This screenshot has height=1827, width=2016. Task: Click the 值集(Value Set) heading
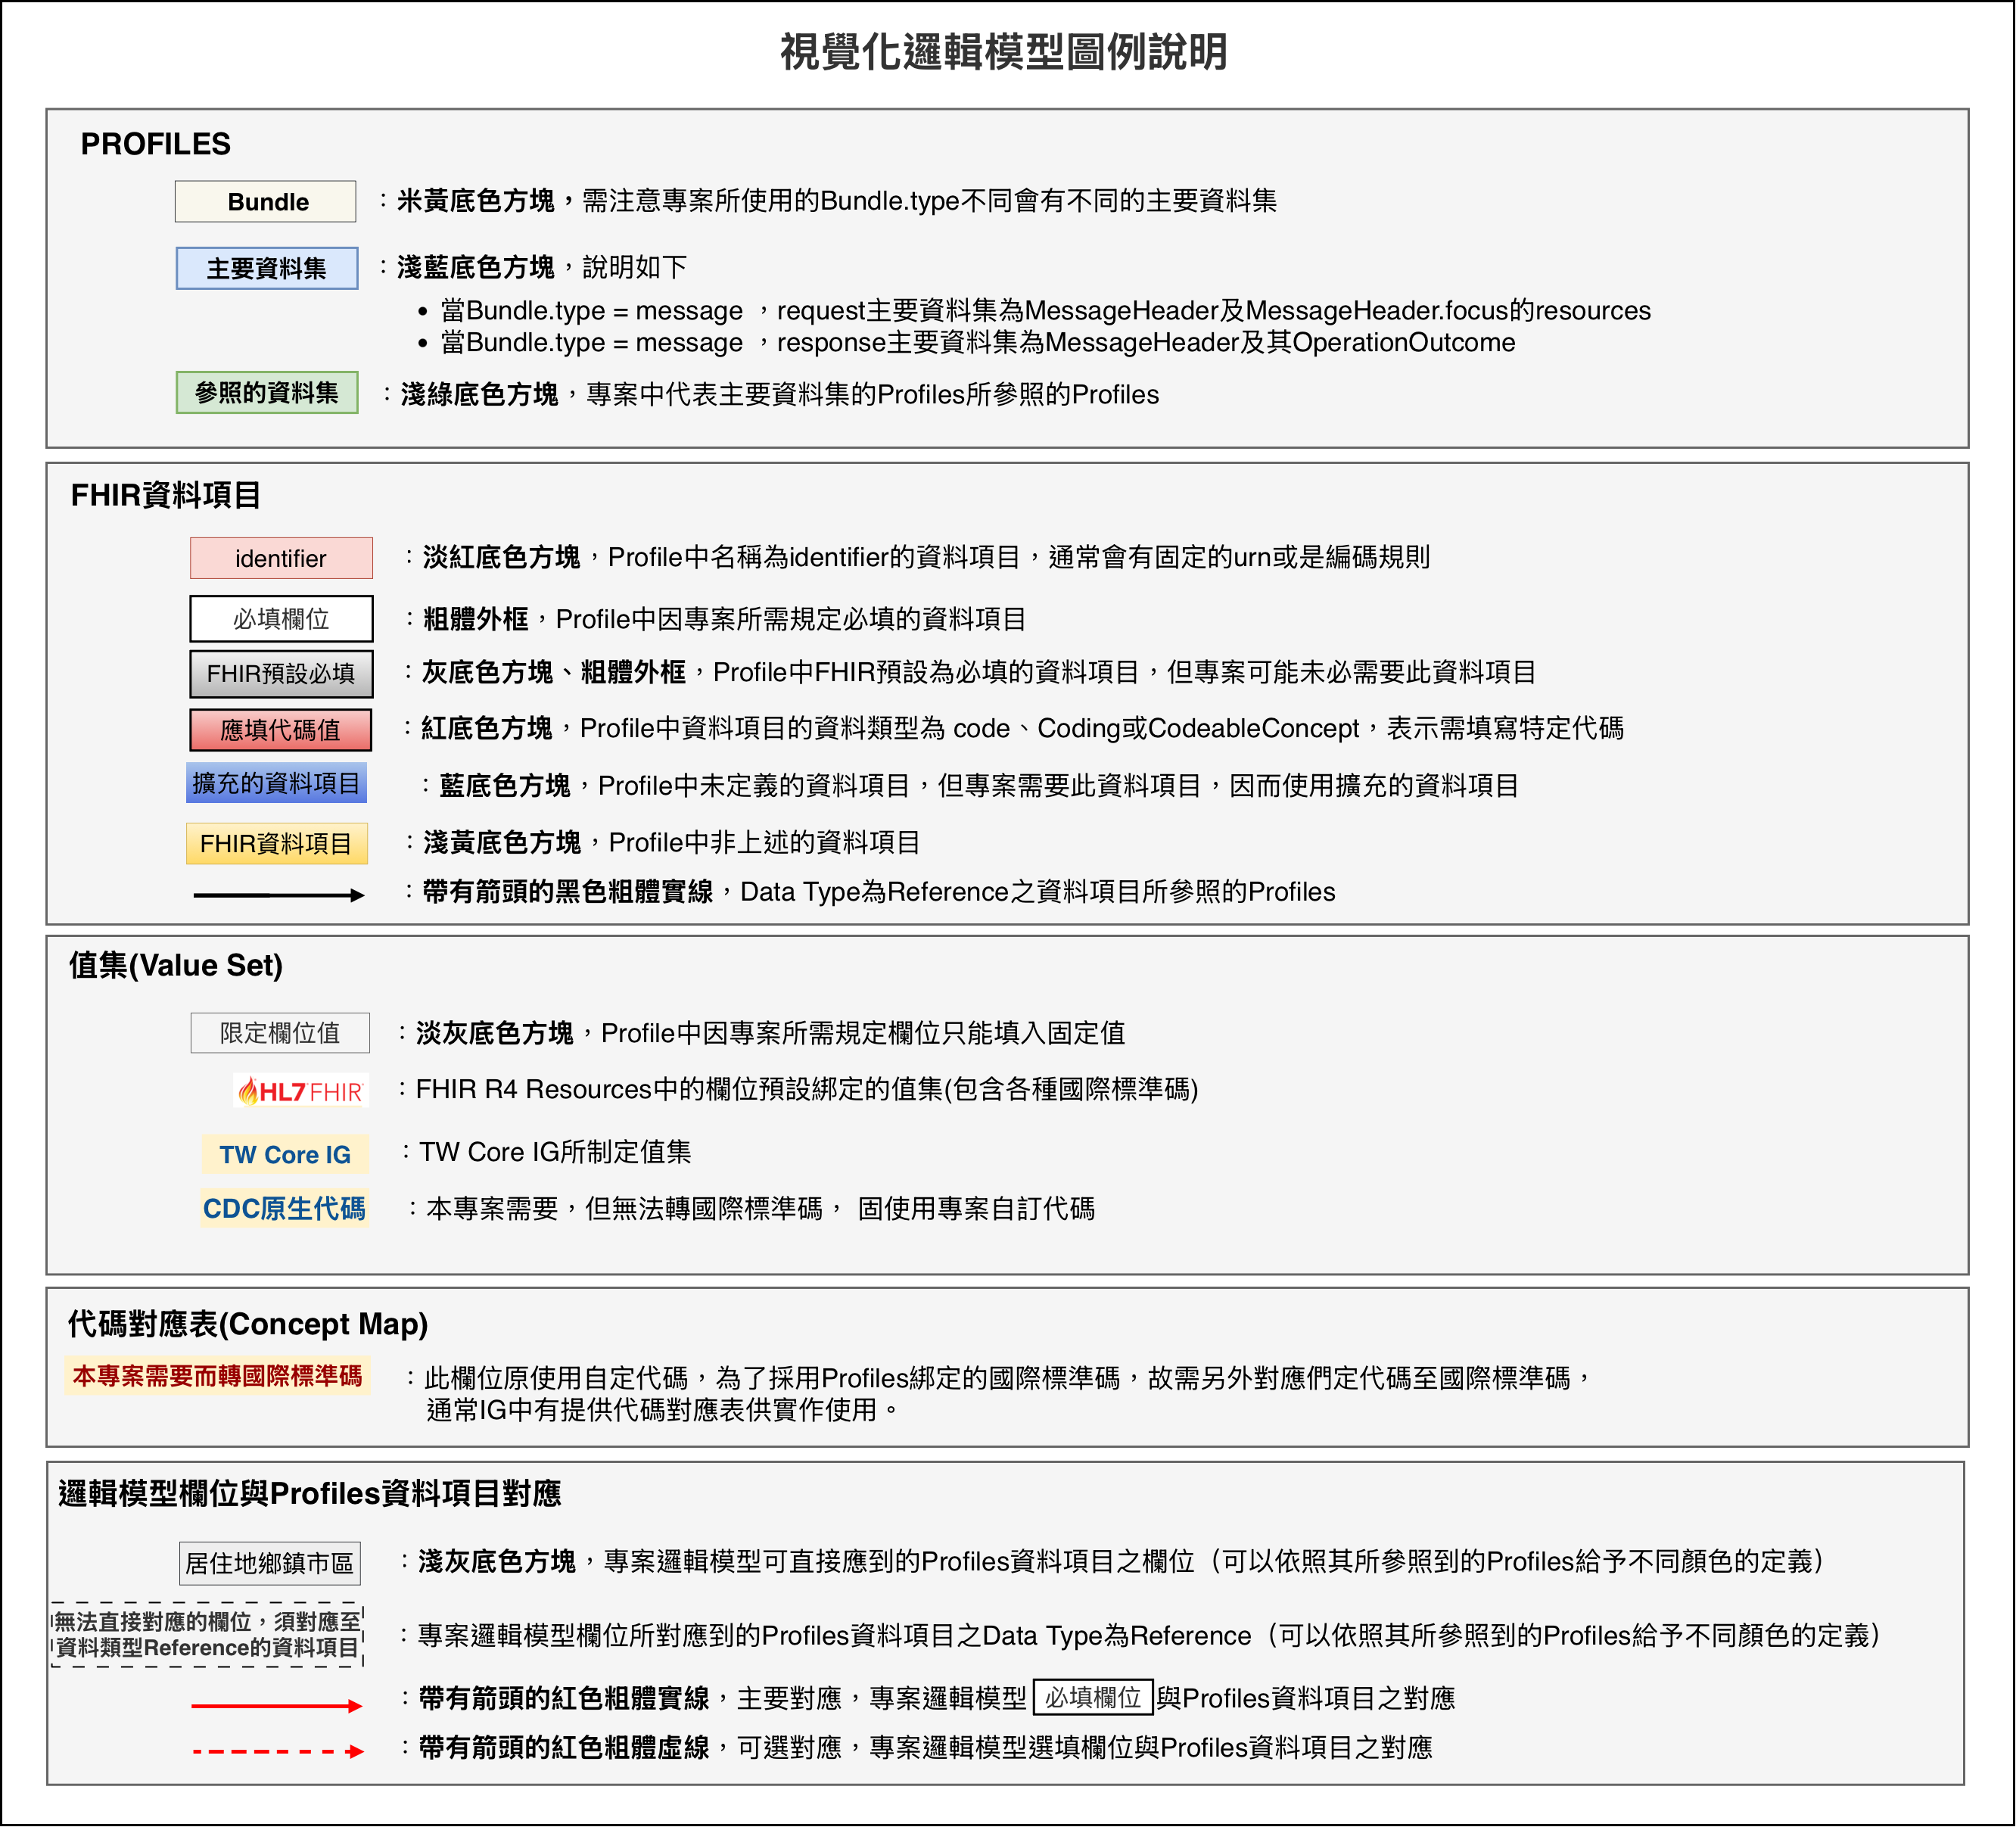click(x=176, y=965)
